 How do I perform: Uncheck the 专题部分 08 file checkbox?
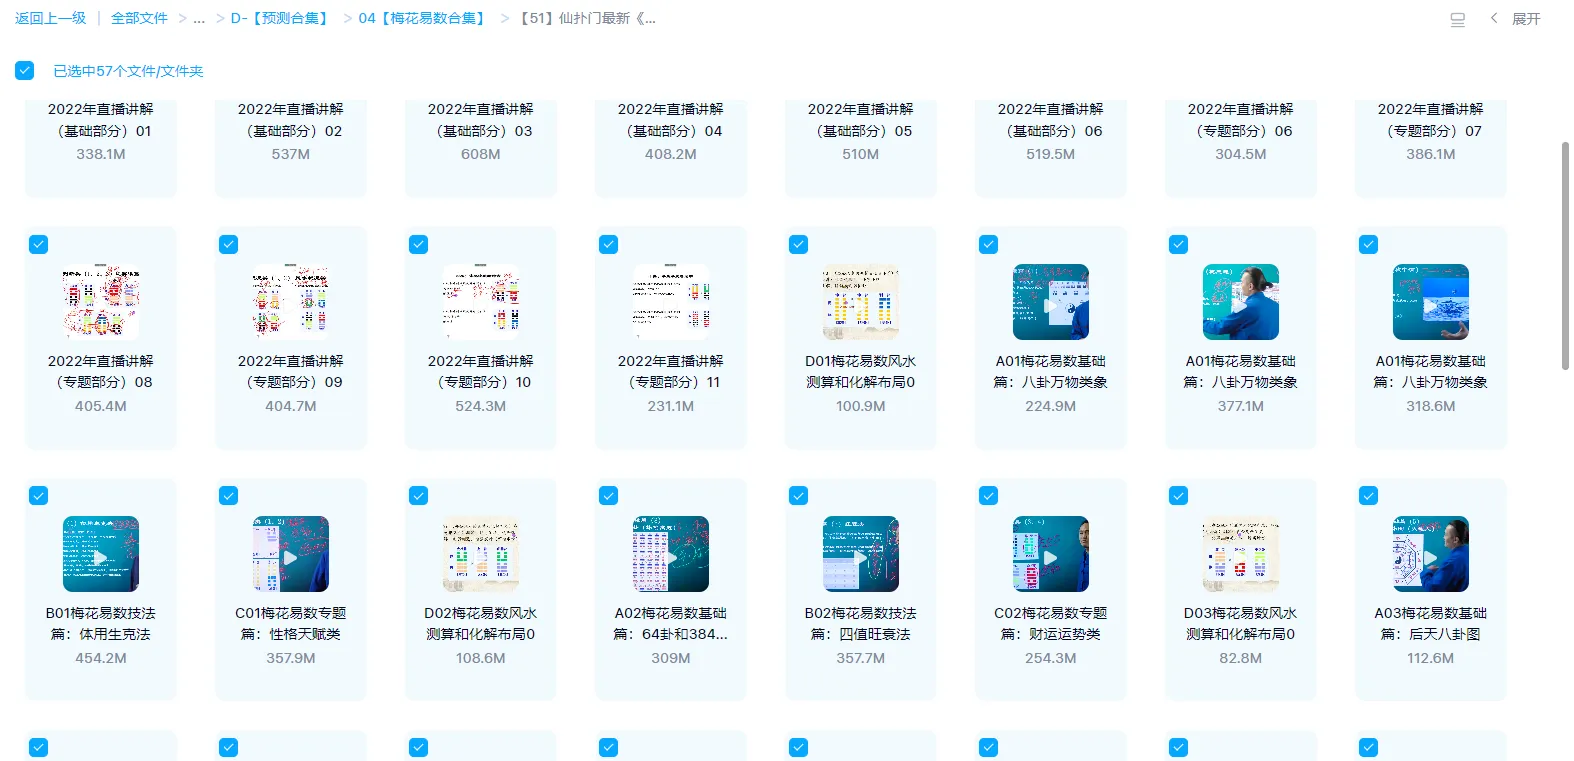click(39, 244)
